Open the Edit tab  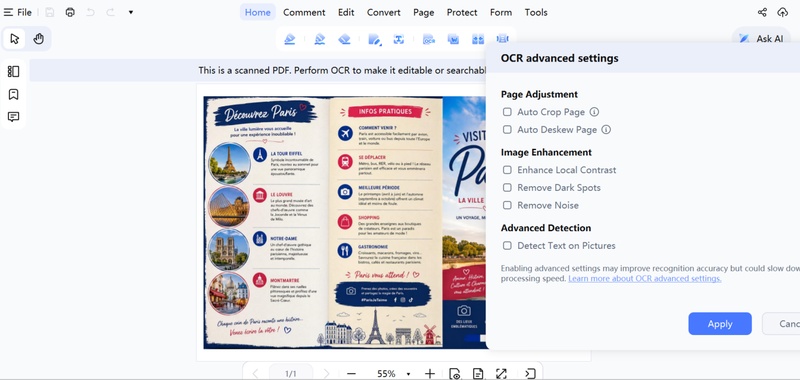coord(346,12)
